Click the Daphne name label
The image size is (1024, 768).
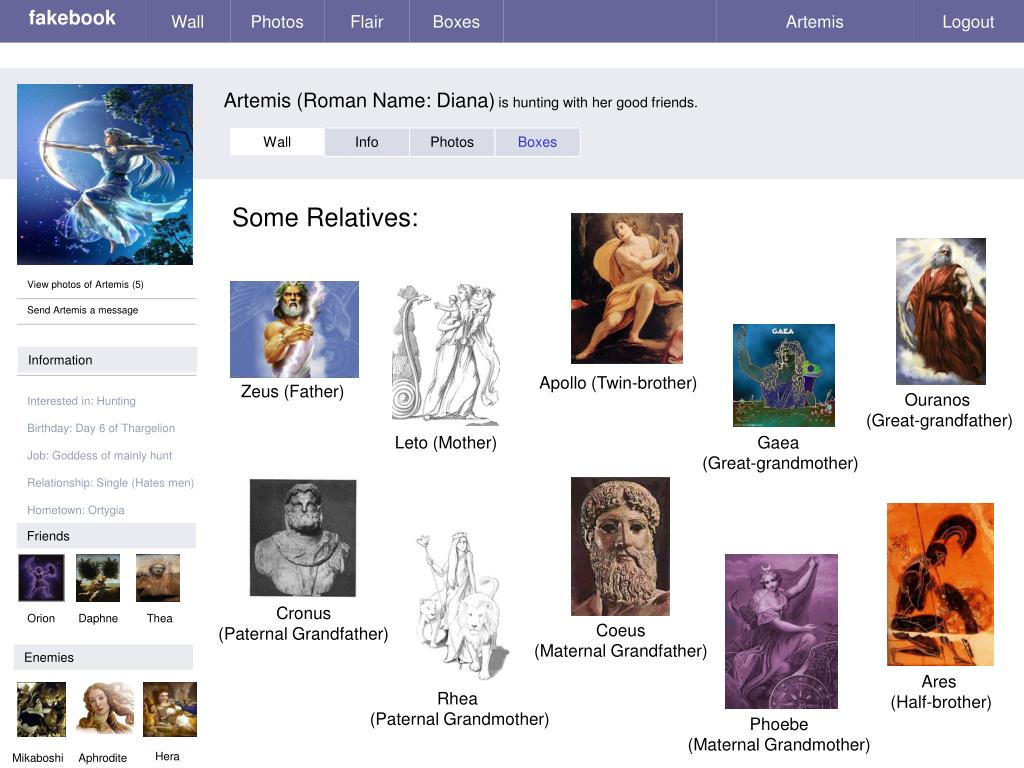(98, 618)
